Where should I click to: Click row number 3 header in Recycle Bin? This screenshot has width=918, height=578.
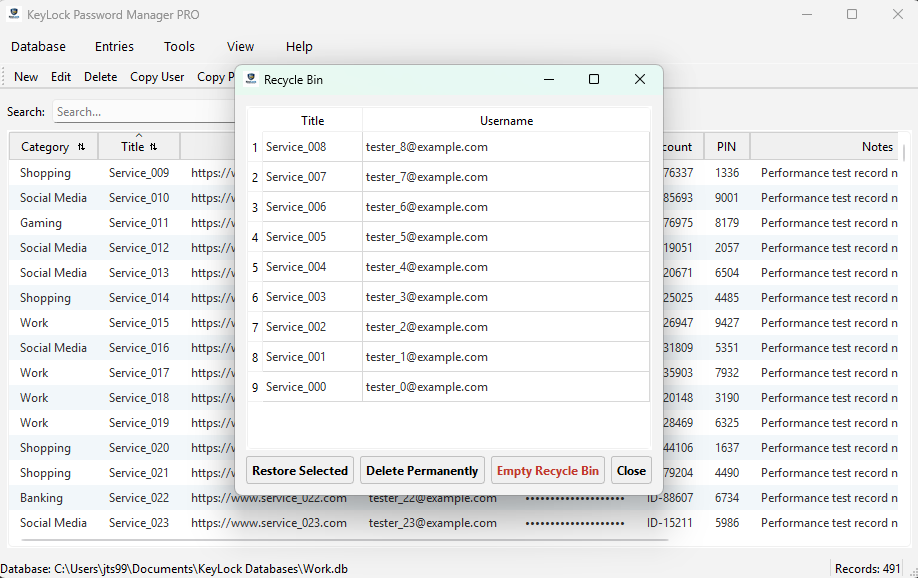(255, 207)
